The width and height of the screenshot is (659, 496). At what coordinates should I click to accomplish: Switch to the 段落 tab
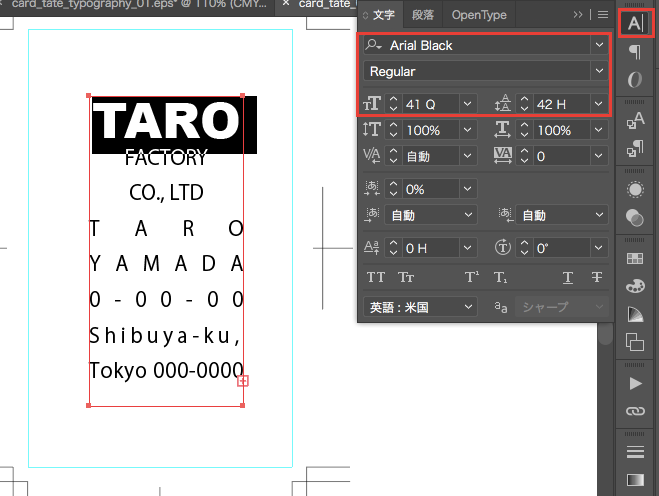click(423, 15)
